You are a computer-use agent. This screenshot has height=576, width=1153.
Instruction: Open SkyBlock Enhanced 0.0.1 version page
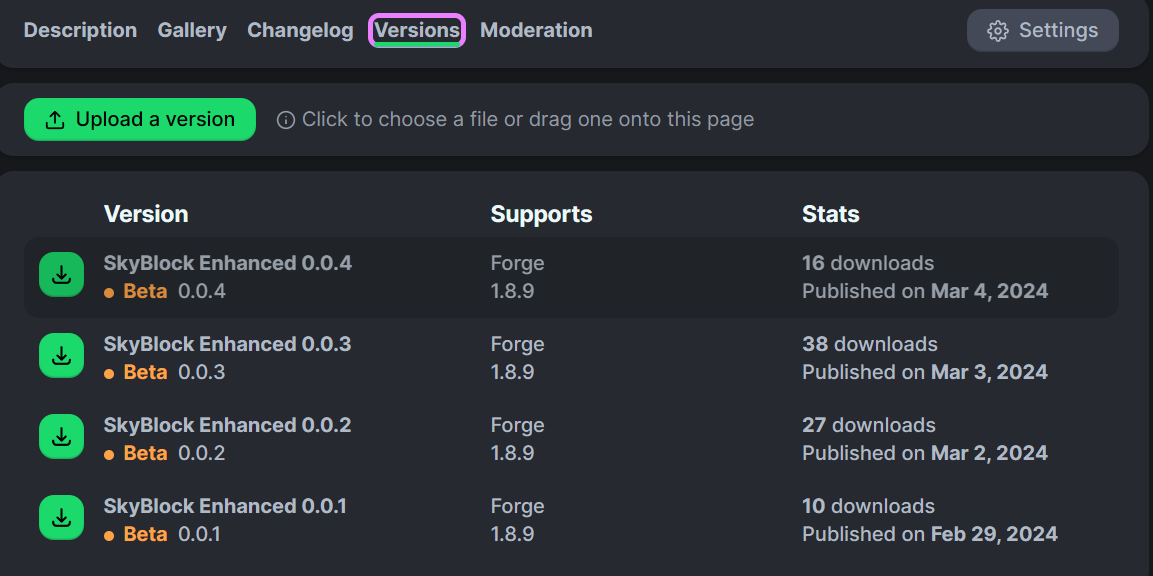(x=225, y=505)
